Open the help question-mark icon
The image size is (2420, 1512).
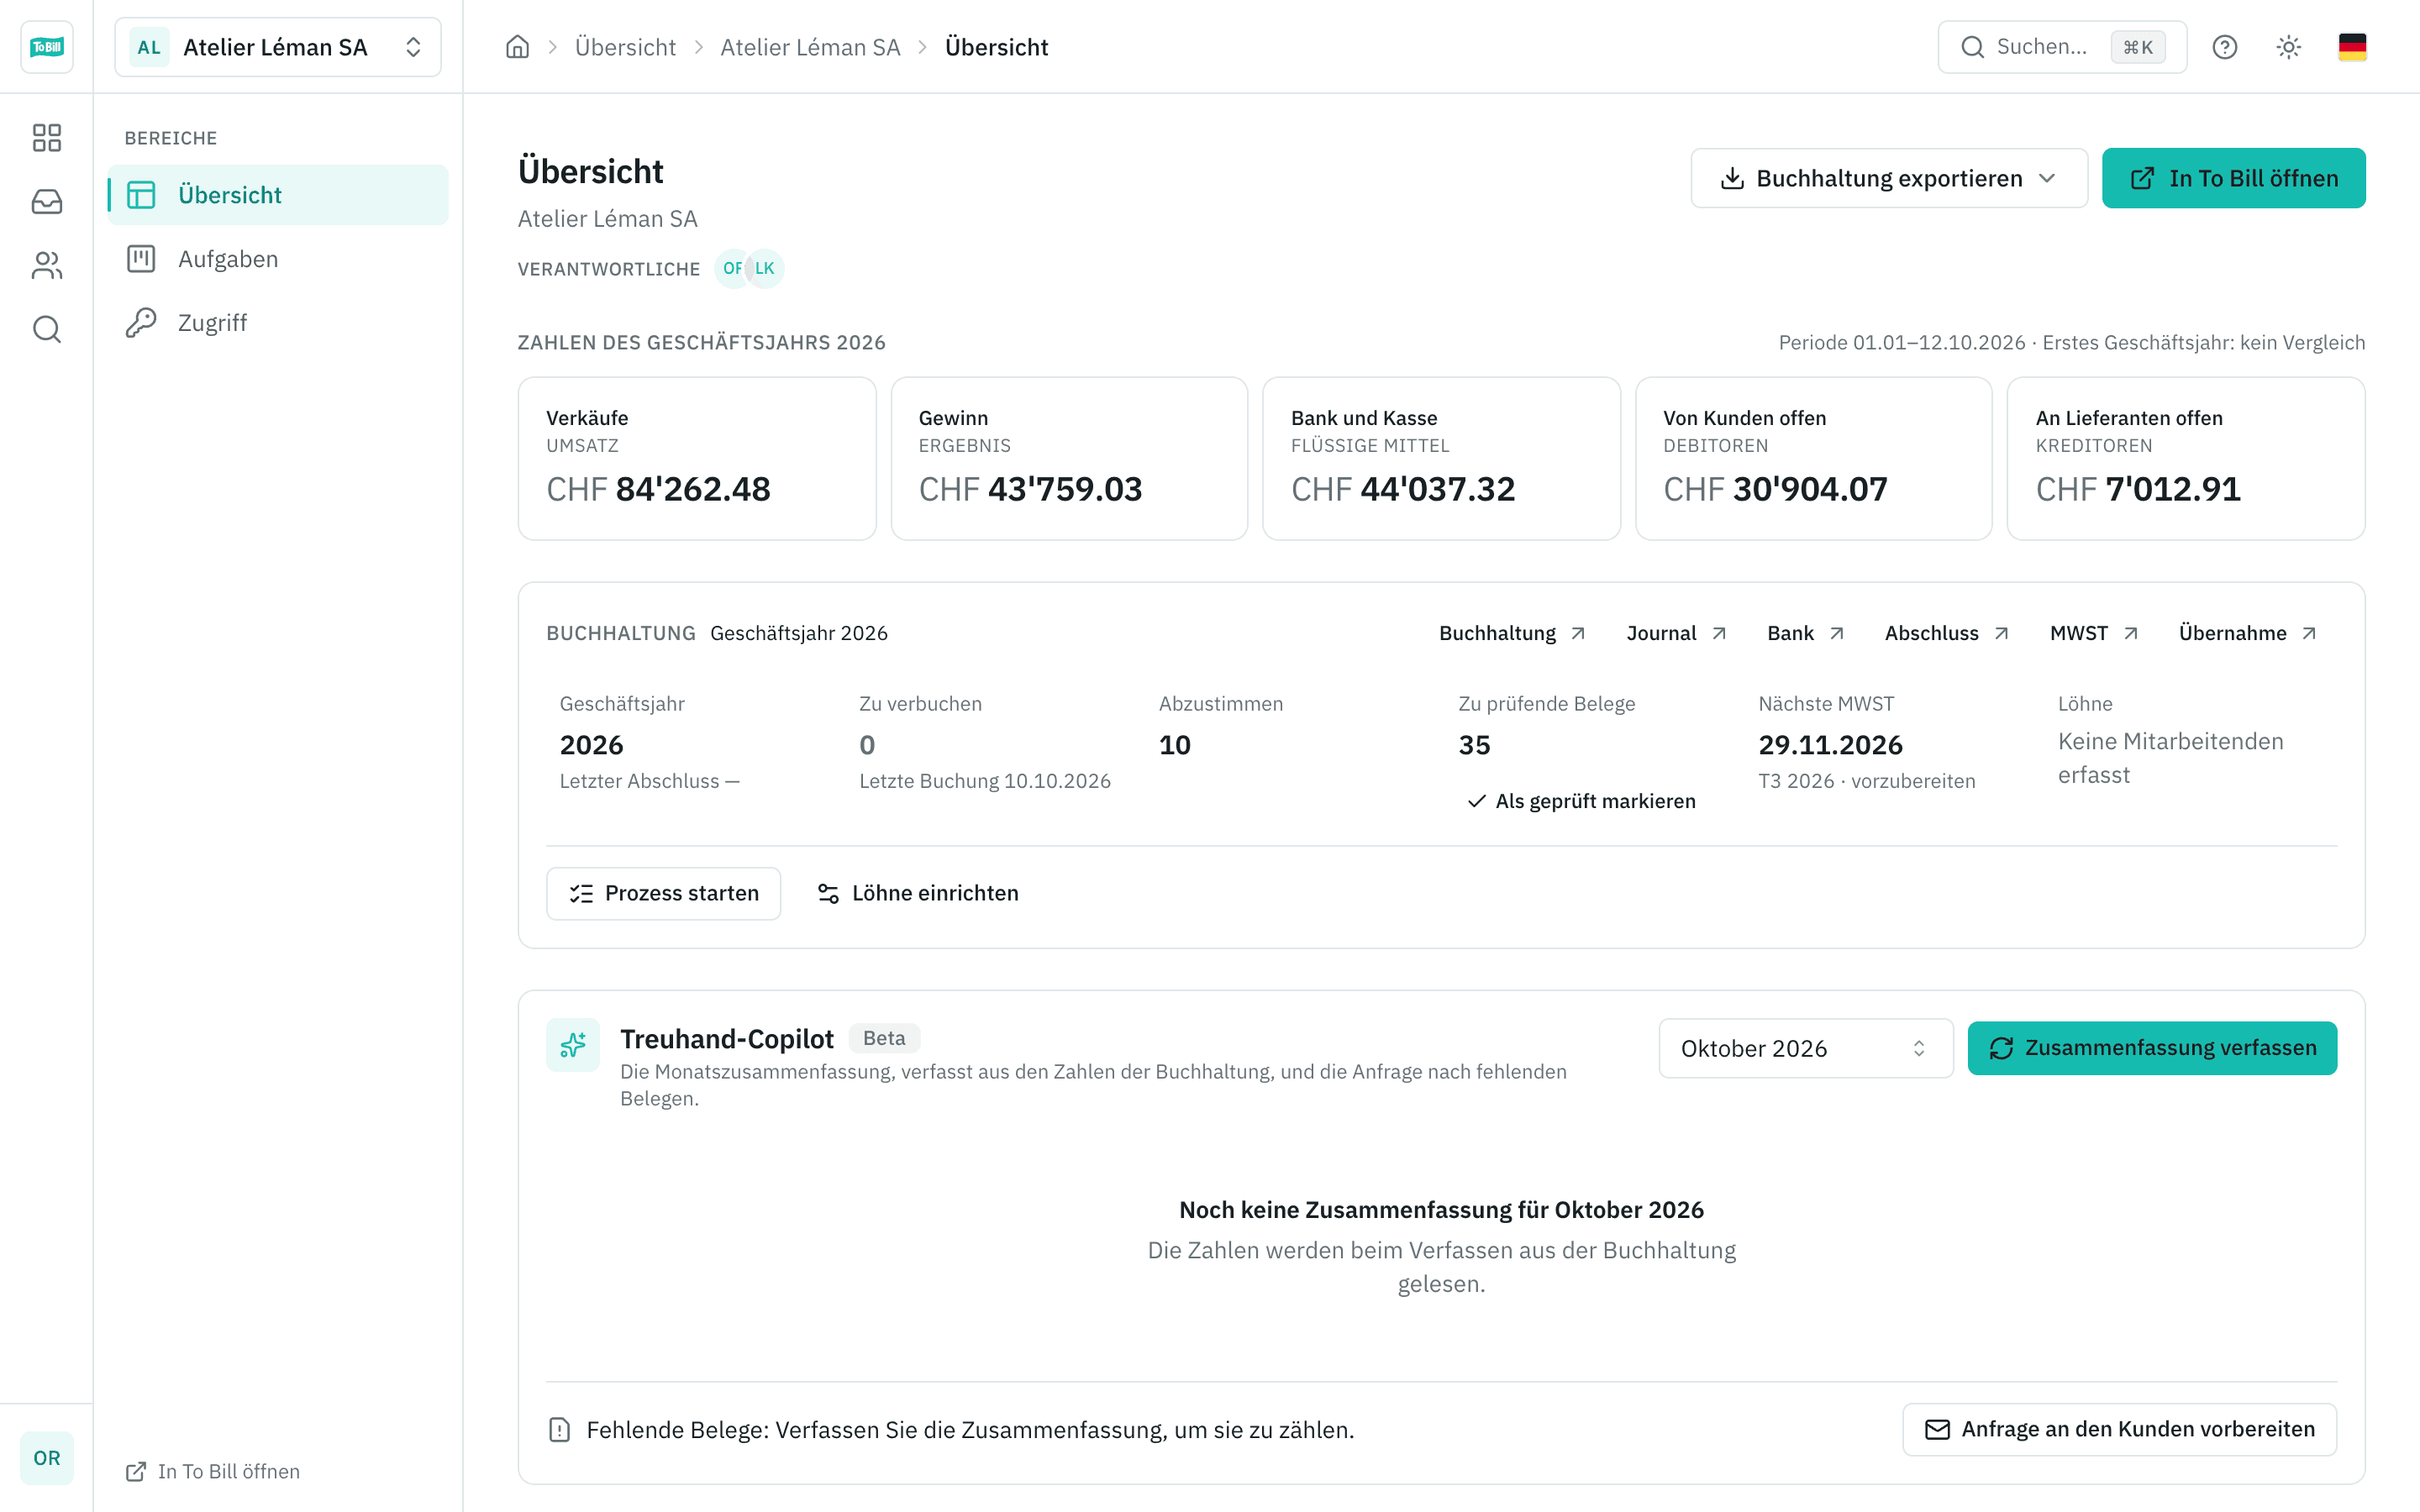[x=2224, y=47]
